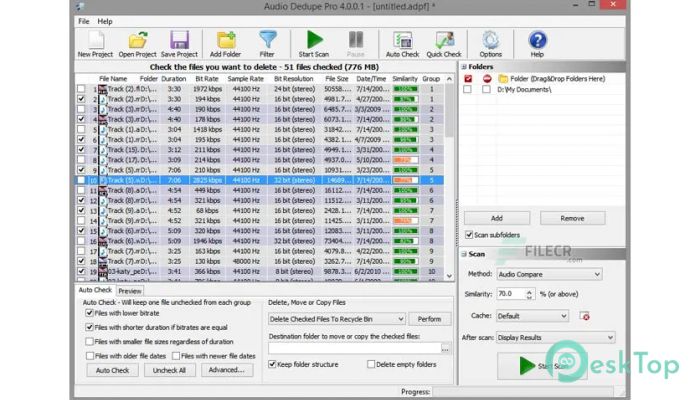Sort by the Duration column header

(x=174, y=79)
